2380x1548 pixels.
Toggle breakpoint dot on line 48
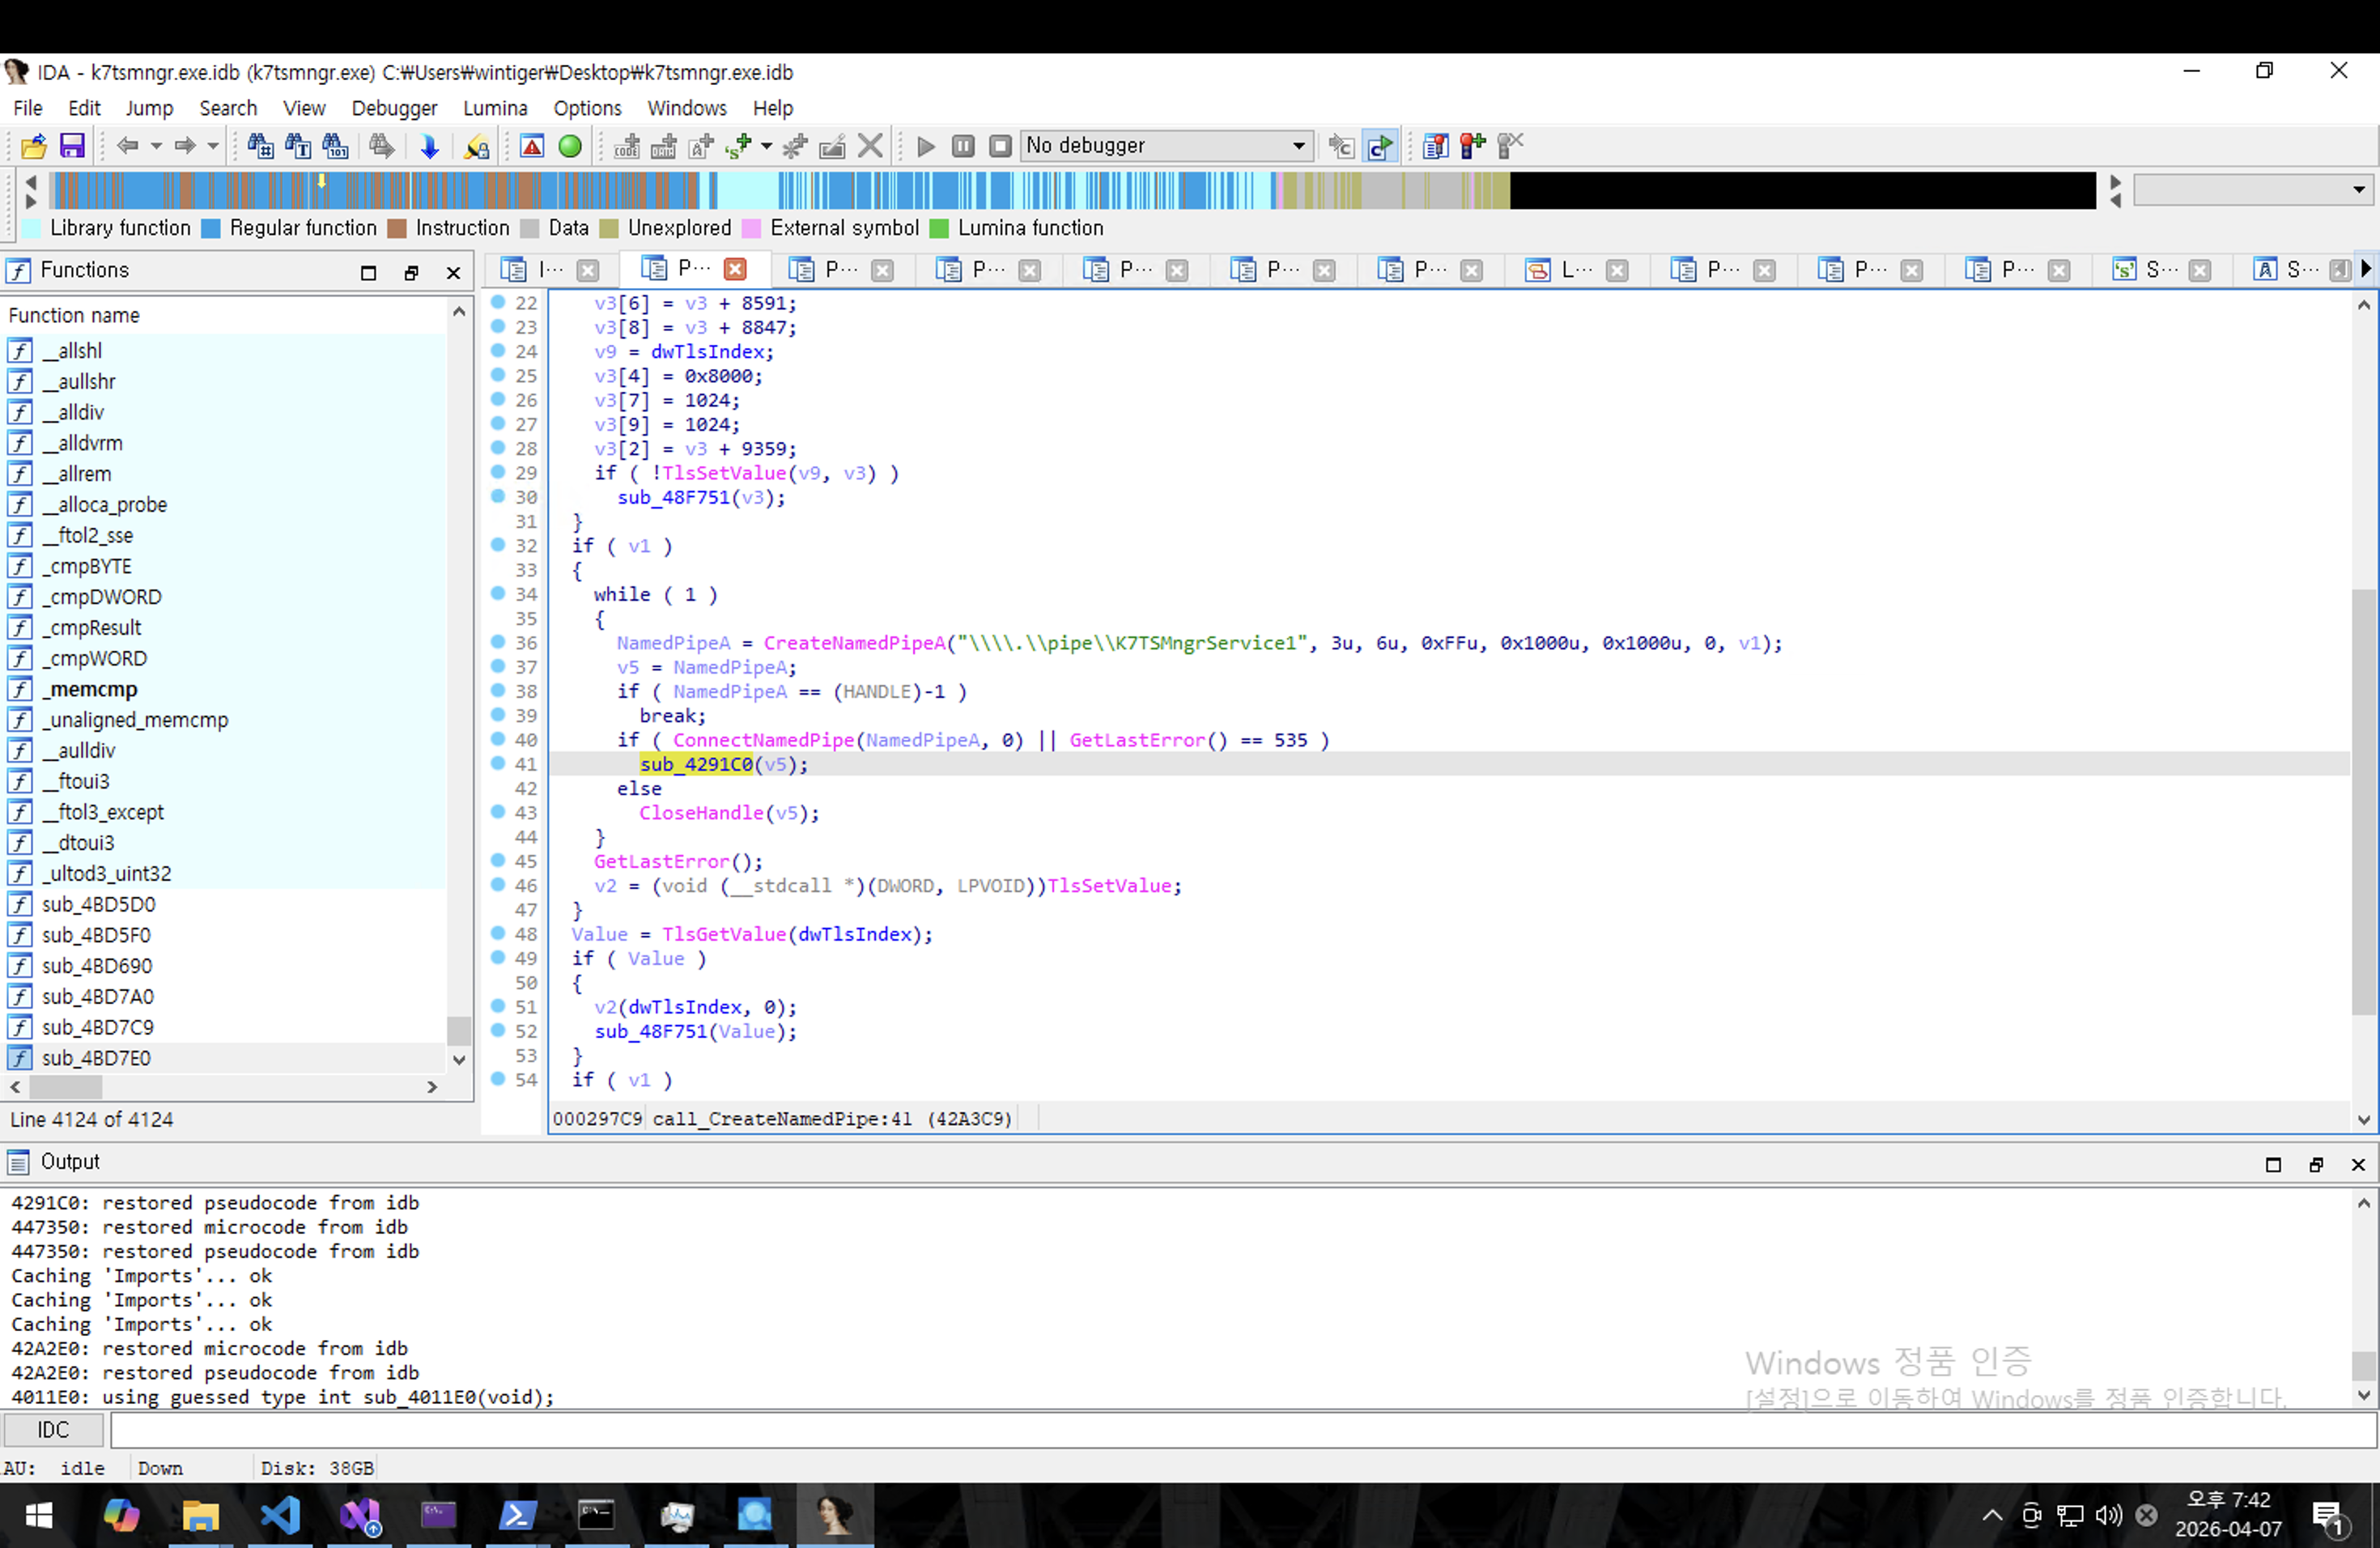point(498,933)
